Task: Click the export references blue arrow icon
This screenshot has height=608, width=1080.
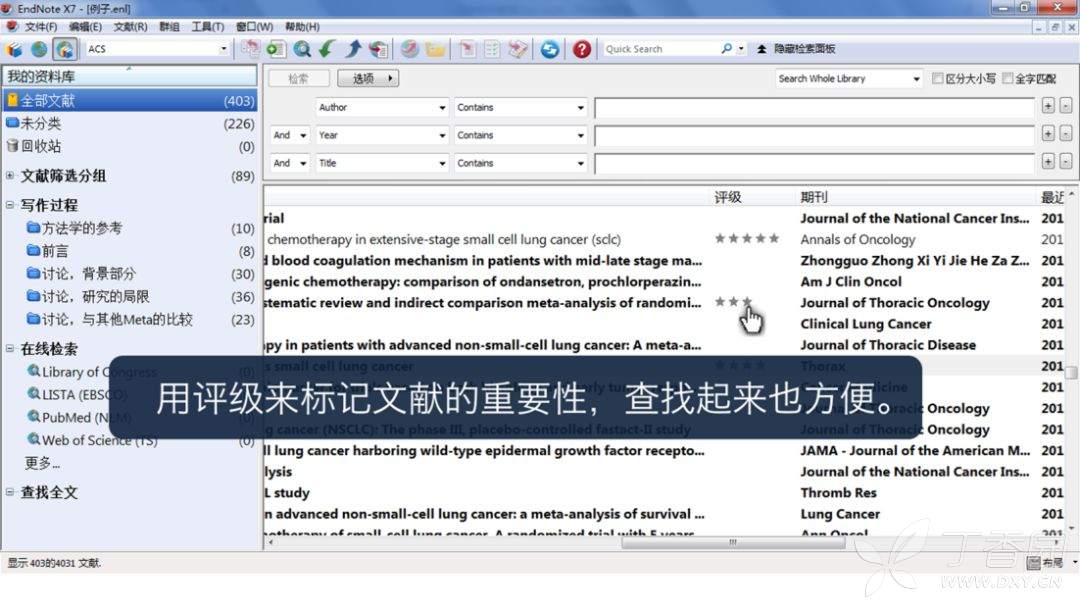Action: point(353,49)
